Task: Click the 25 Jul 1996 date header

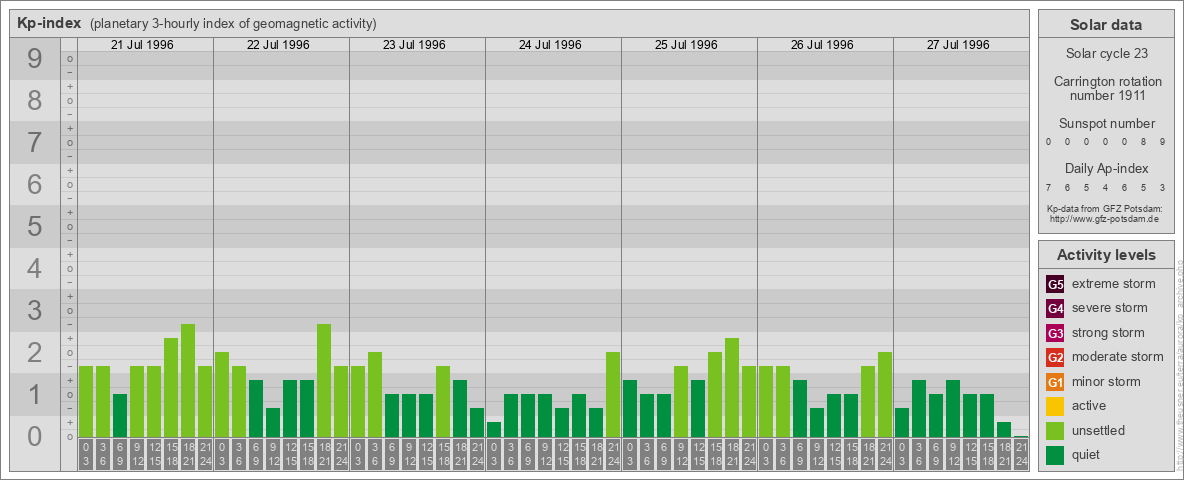Action: [686, 45]
